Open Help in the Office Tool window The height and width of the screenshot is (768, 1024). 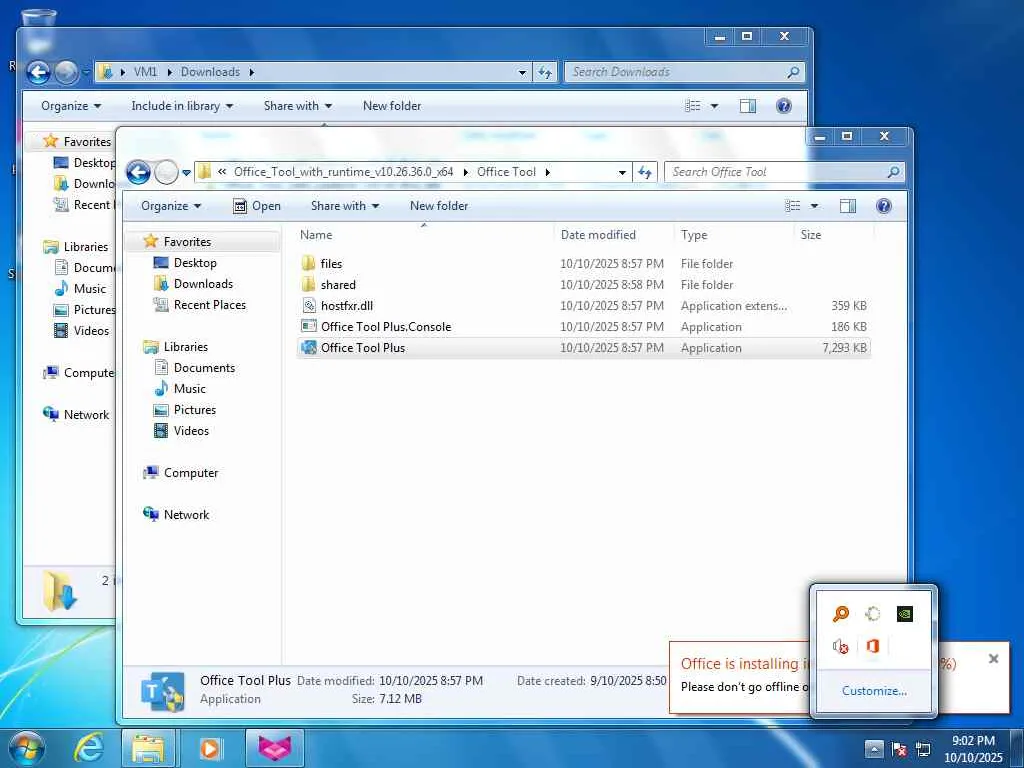[x=884, y=206]
